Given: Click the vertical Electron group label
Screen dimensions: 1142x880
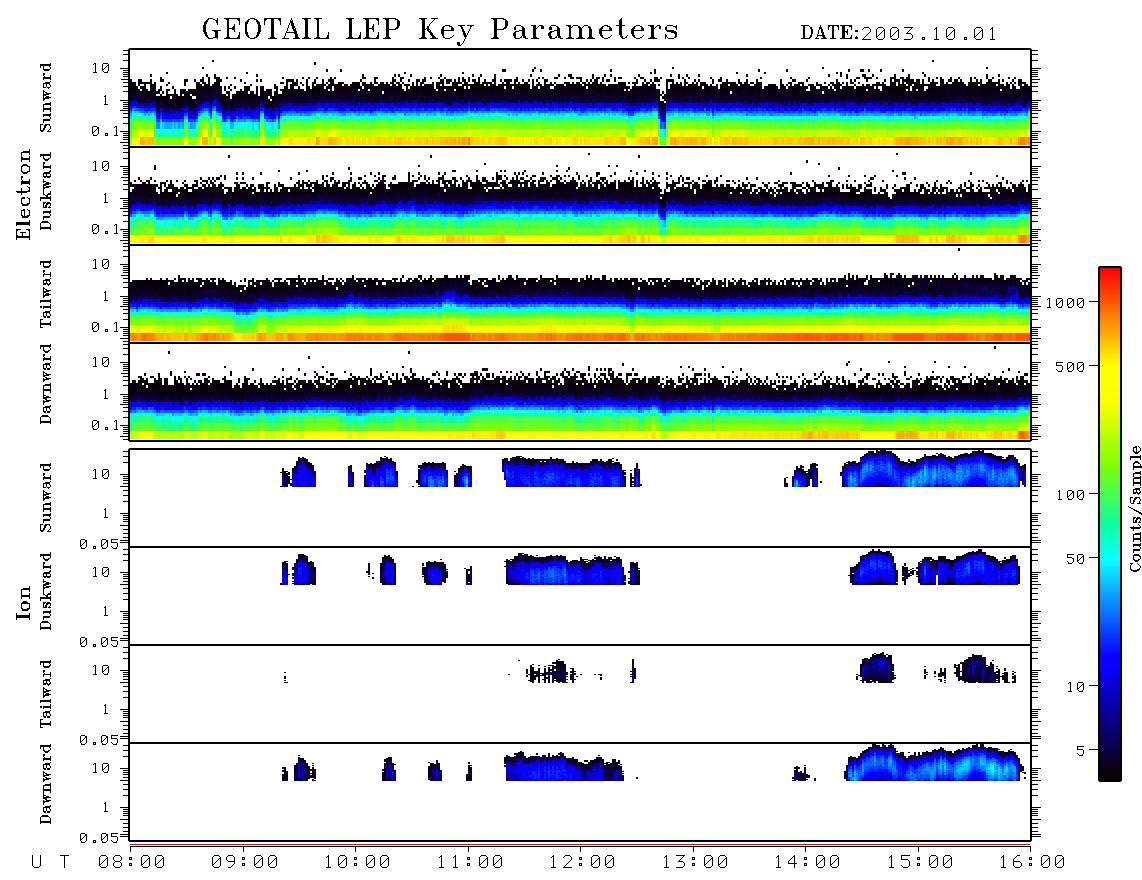Looking at the screenshot, I should 23,195.
